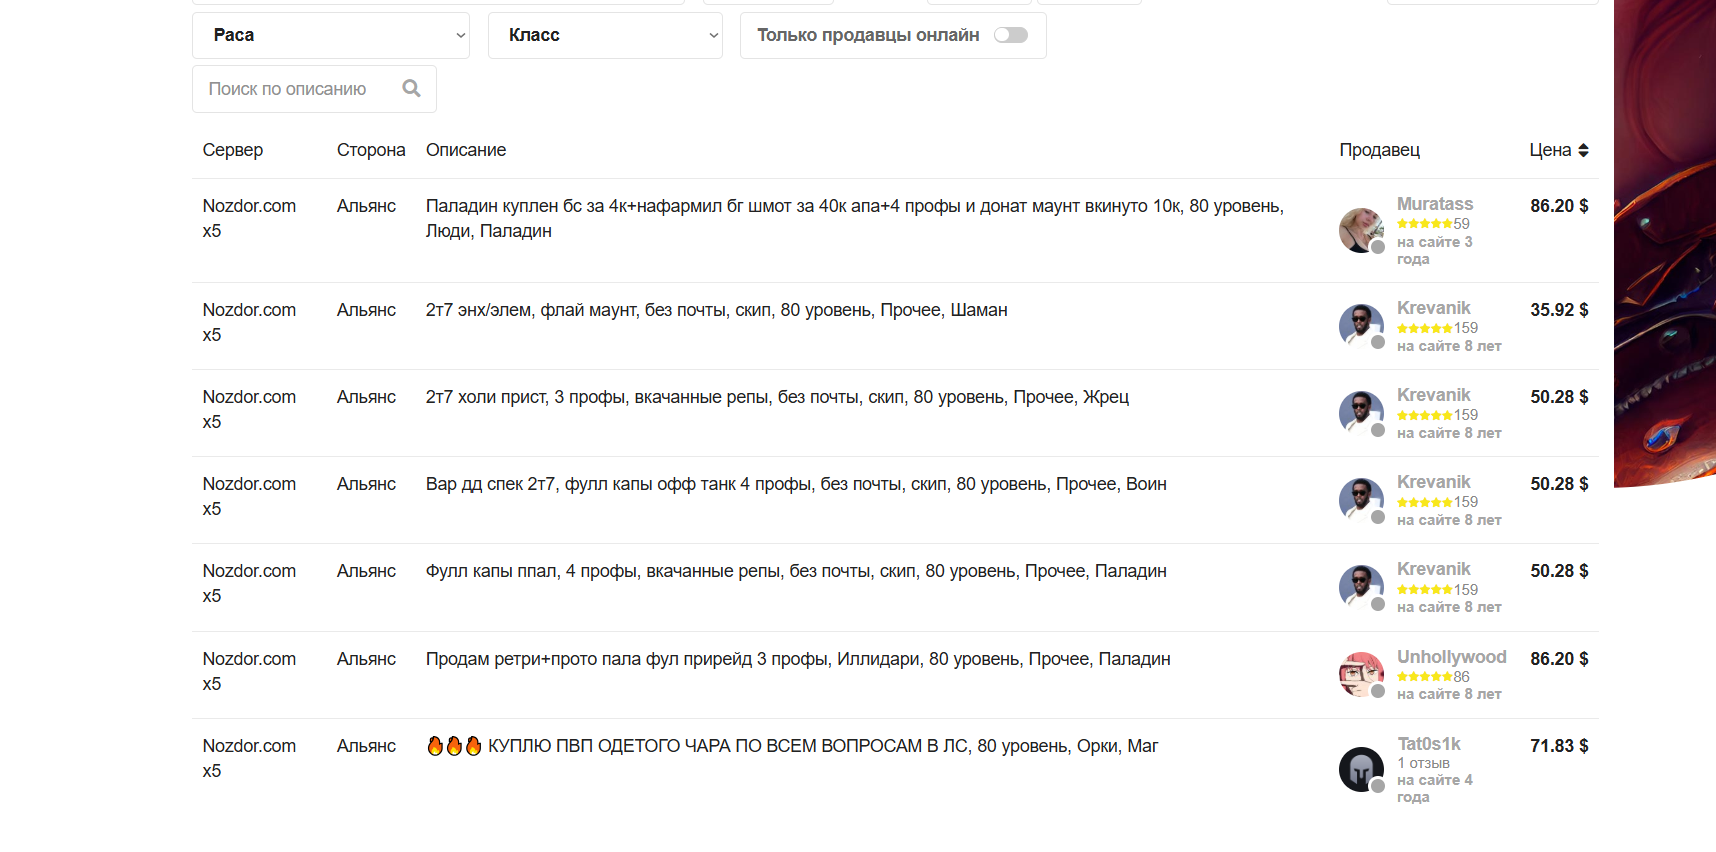Click Krevanik avatar on shaman listing
The image size is (1716, 852).
(1361, 326)
